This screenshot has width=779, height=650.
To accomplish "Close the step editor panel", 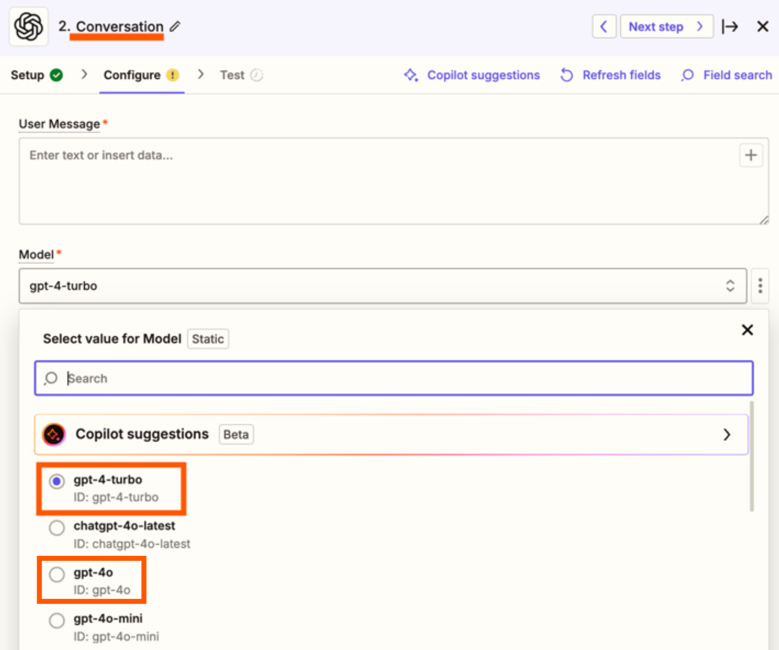I will point(763,26).
